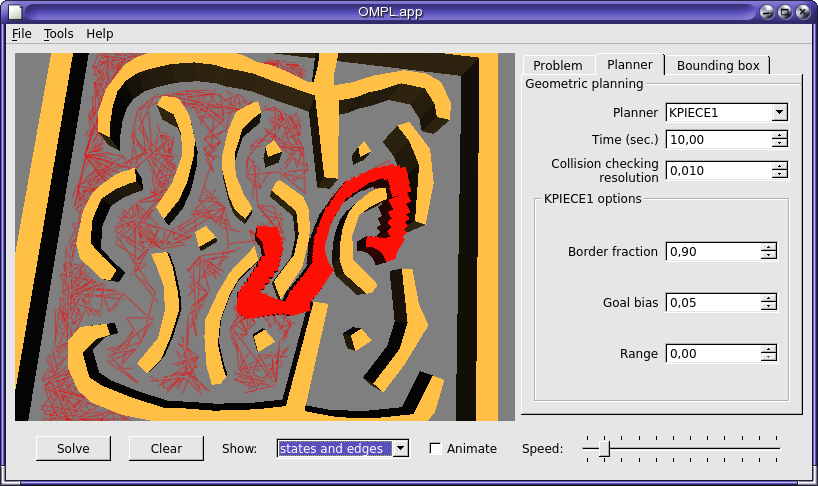Decrease the Time (sec.) value

point(779,143)
